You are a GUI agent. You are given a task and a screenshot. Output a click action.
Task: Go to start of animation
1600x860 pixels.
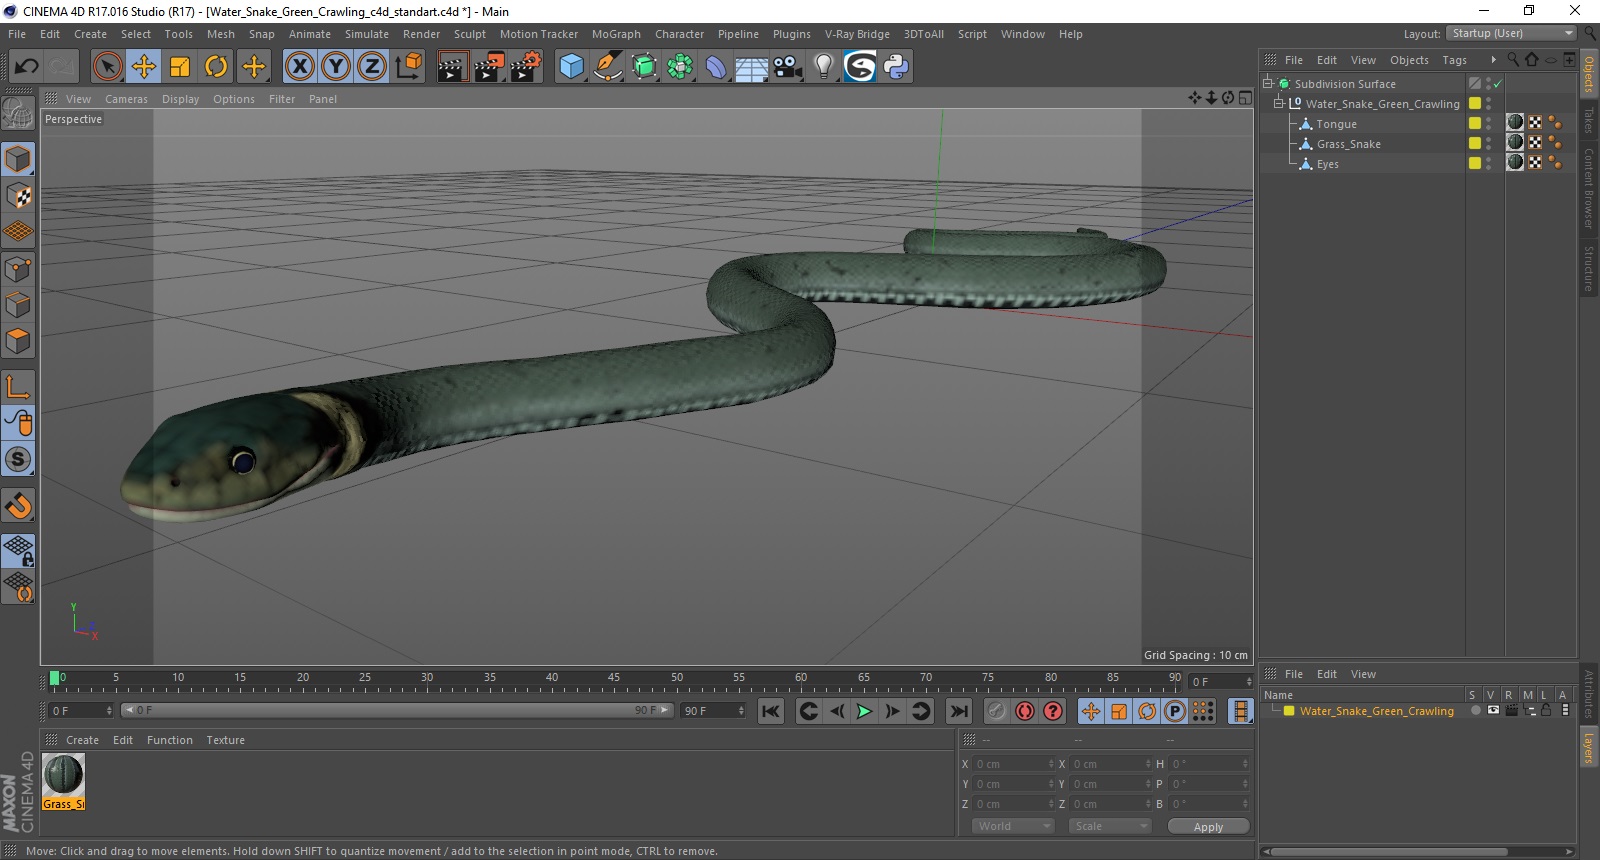(770, 711)
